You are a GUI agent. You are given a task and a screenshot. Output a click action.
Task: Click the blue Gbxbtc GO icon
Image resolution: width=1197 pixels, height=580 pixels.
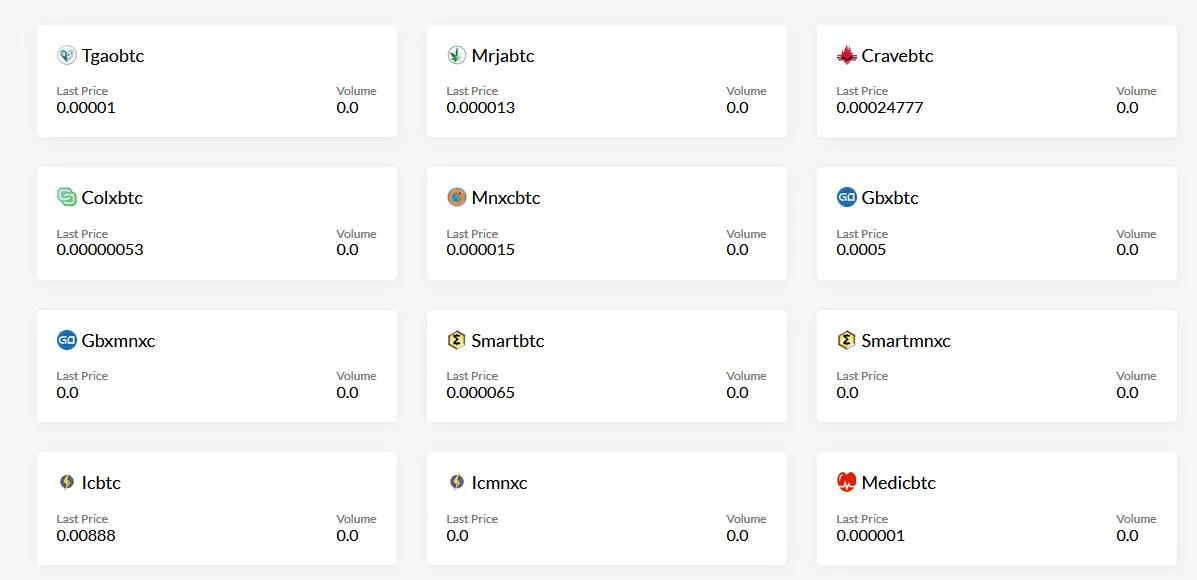847,198
